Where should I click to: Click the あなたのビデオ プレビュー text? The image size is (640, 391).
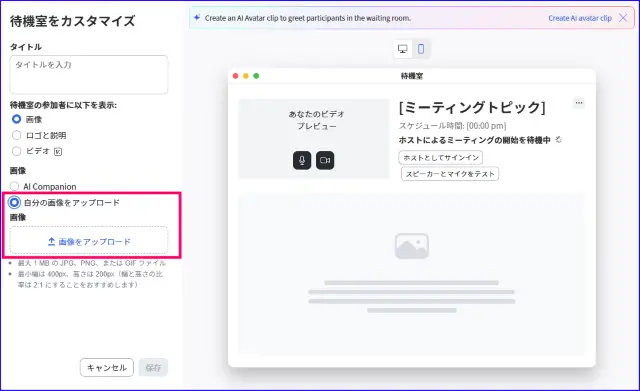(316, 120)
